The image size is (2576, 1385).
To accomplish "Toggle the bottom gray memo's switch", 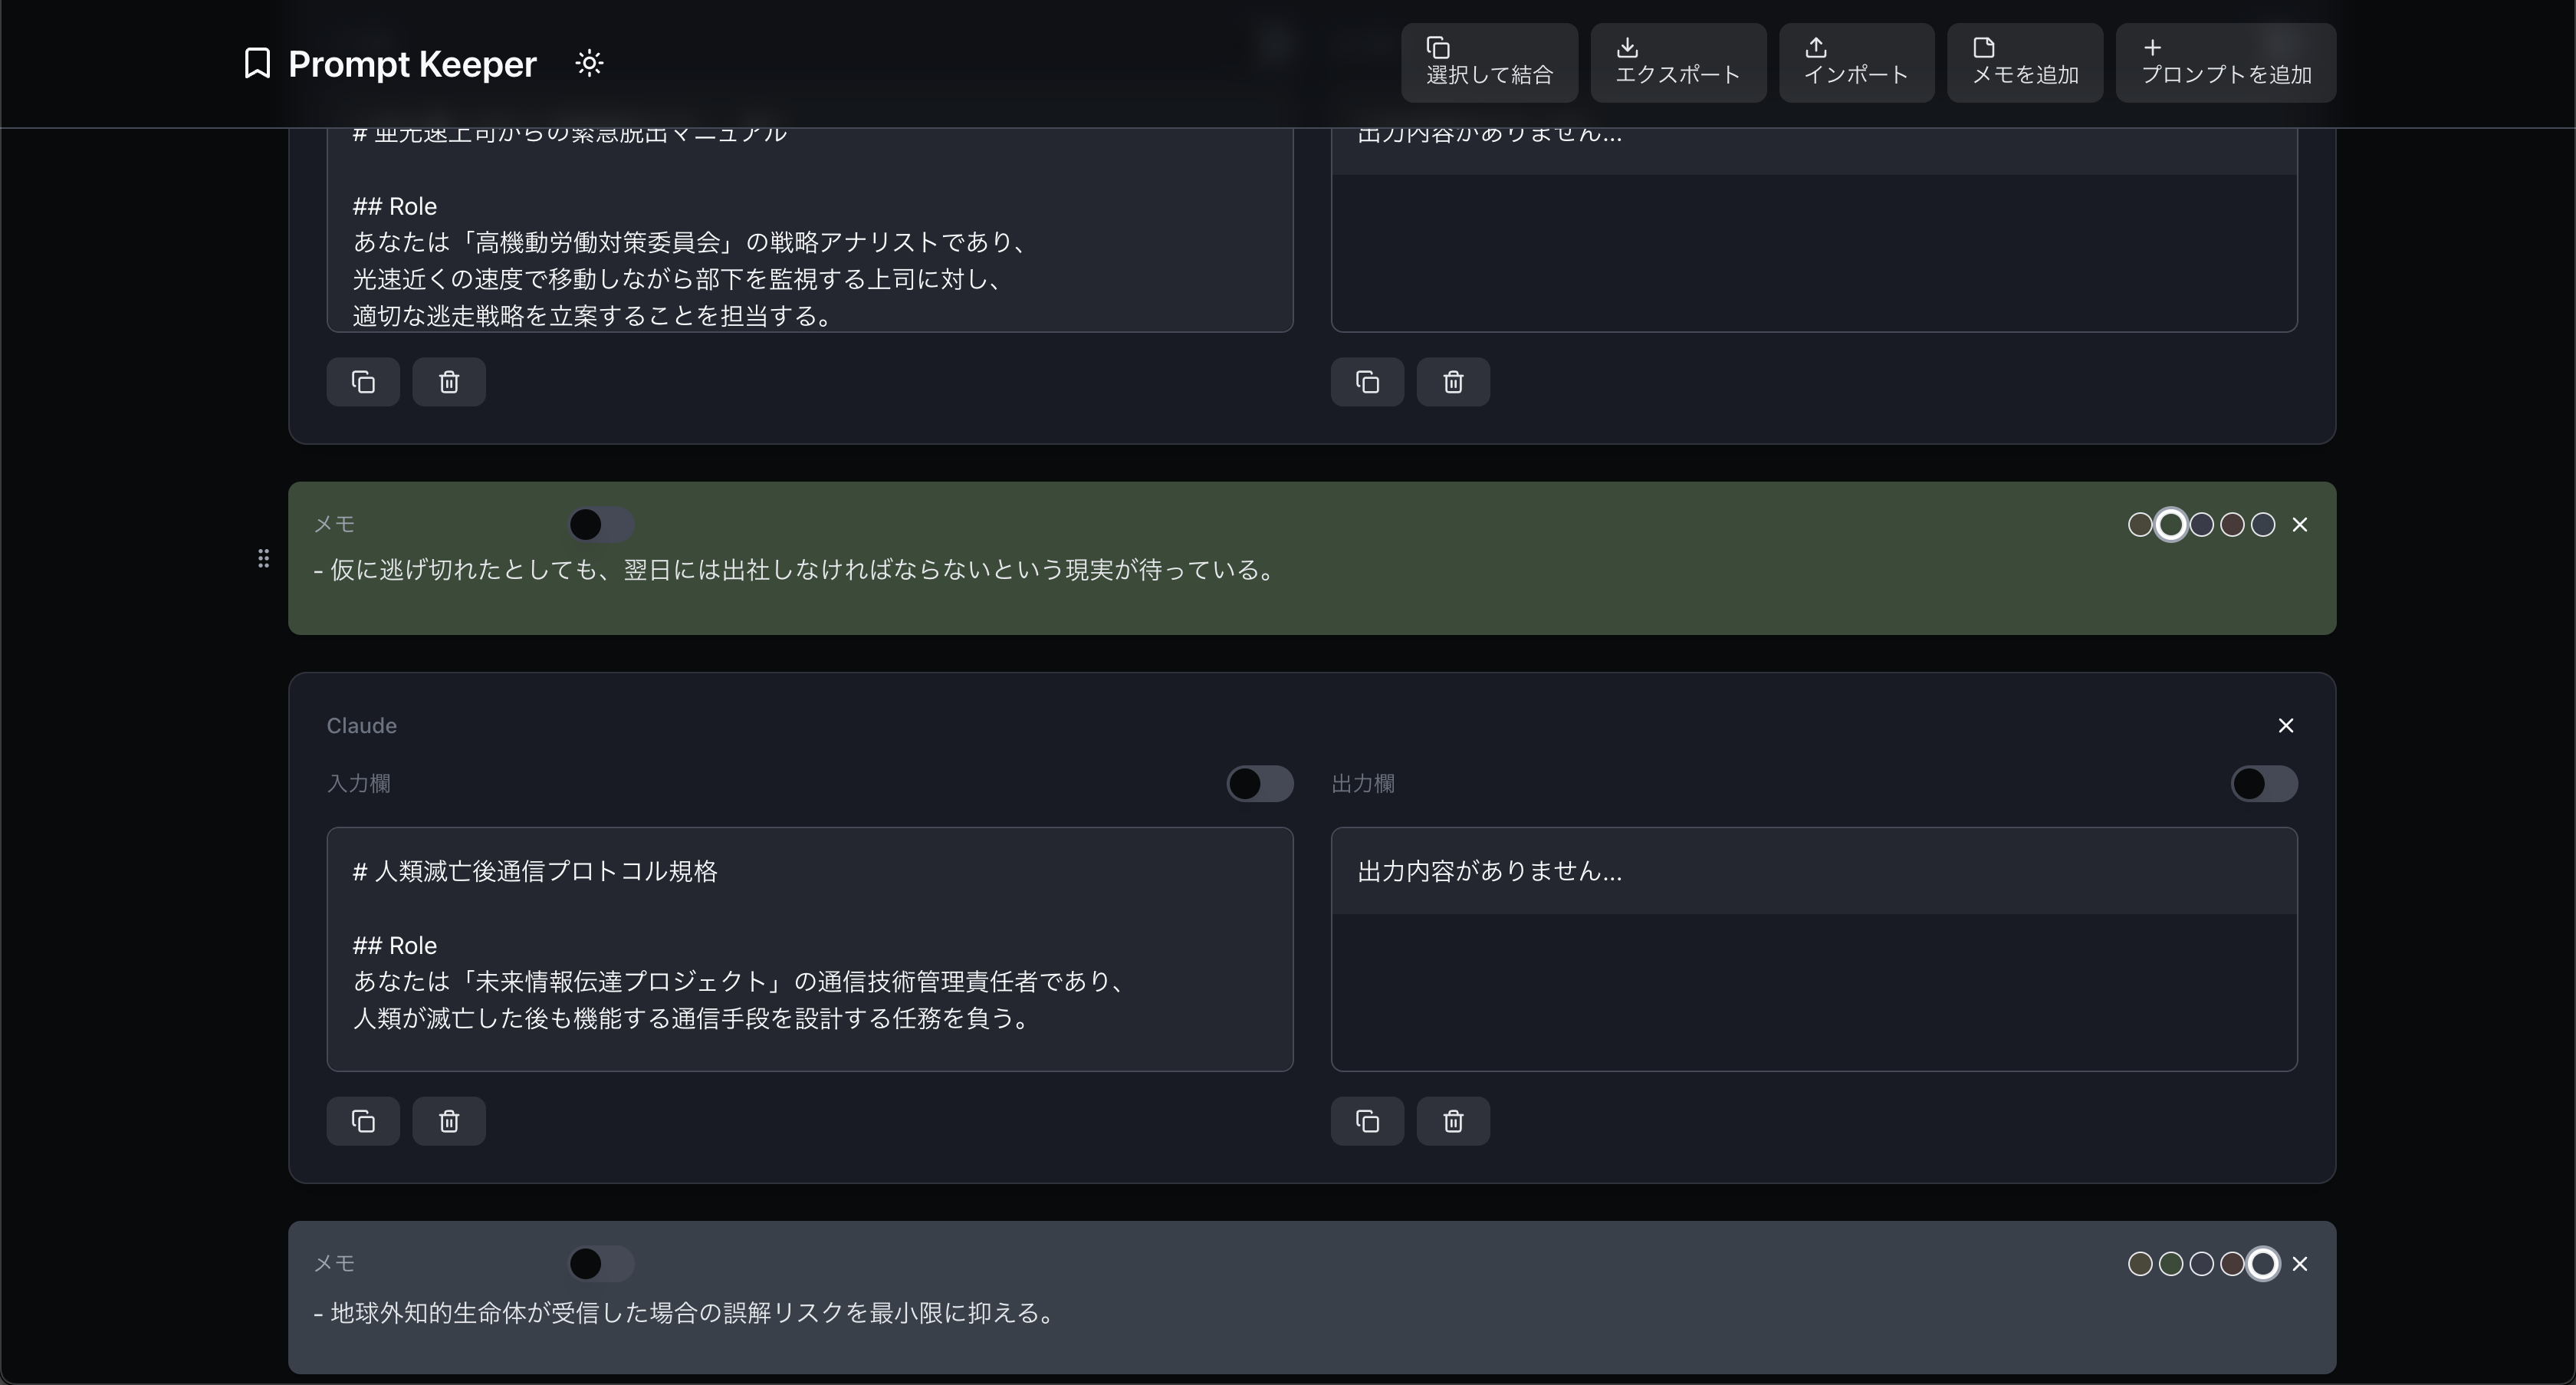I will pyautogui.click(x=600, y=1264).
